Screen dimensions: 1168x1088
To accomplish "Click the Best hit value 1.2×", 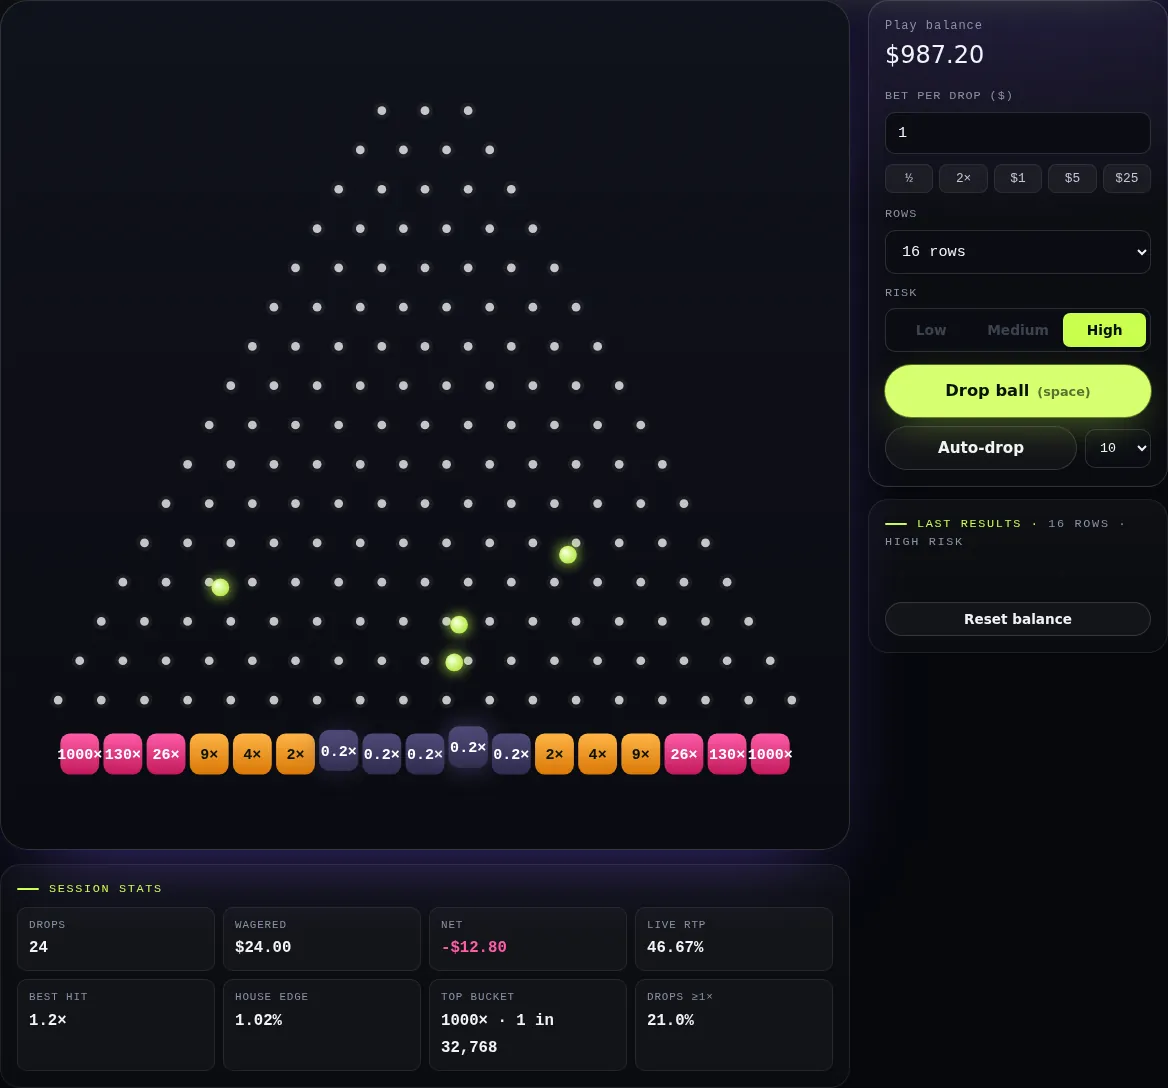I will [x=48, y=1019].
